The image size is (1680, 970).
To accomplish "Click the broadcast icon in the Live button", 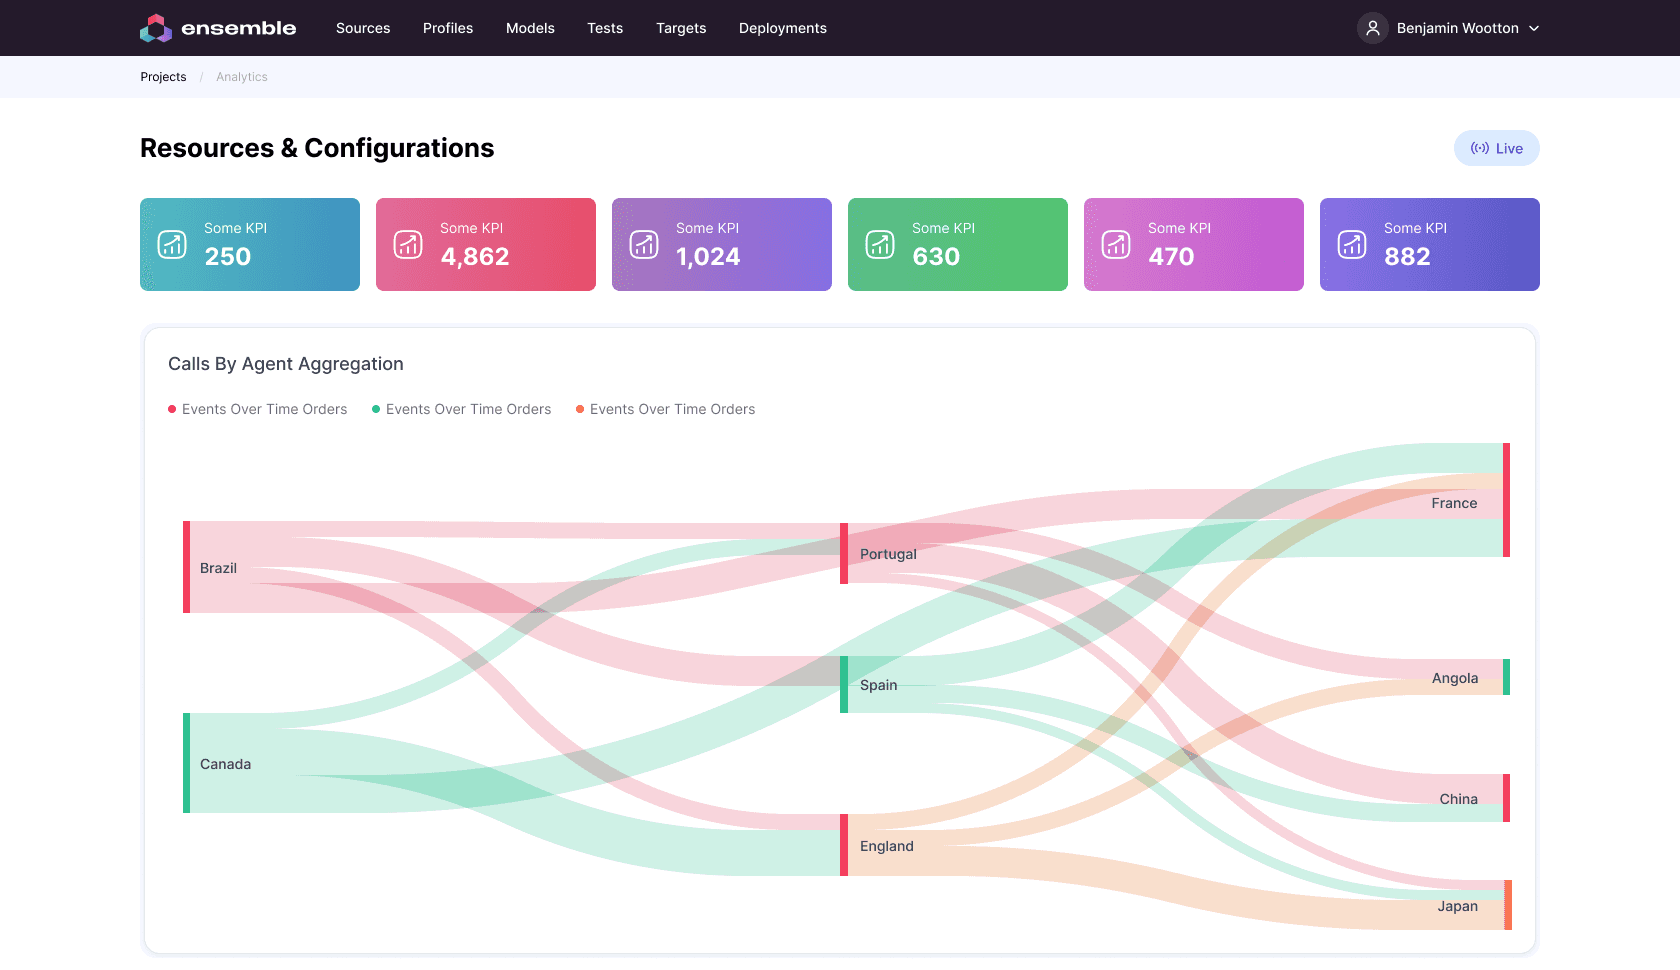I will click(x=1480, y=148).
